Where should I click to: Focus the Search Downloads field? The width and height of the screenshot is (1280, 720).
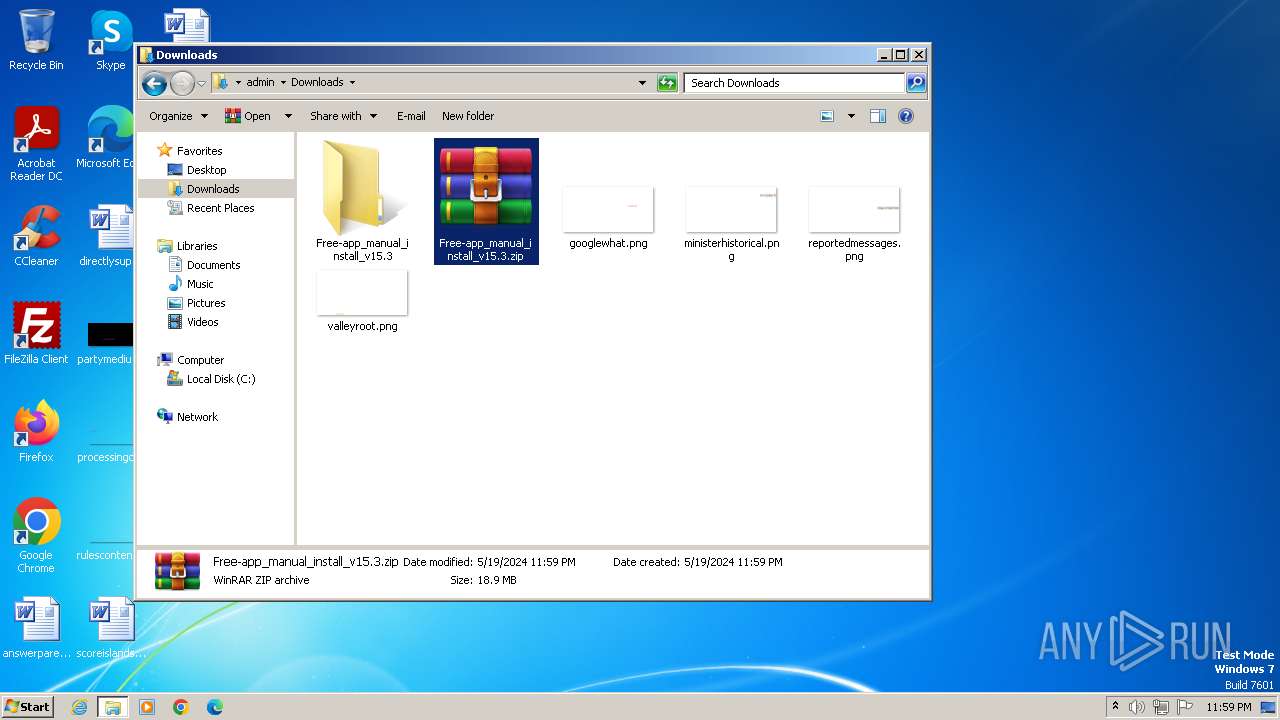[795, 83]
